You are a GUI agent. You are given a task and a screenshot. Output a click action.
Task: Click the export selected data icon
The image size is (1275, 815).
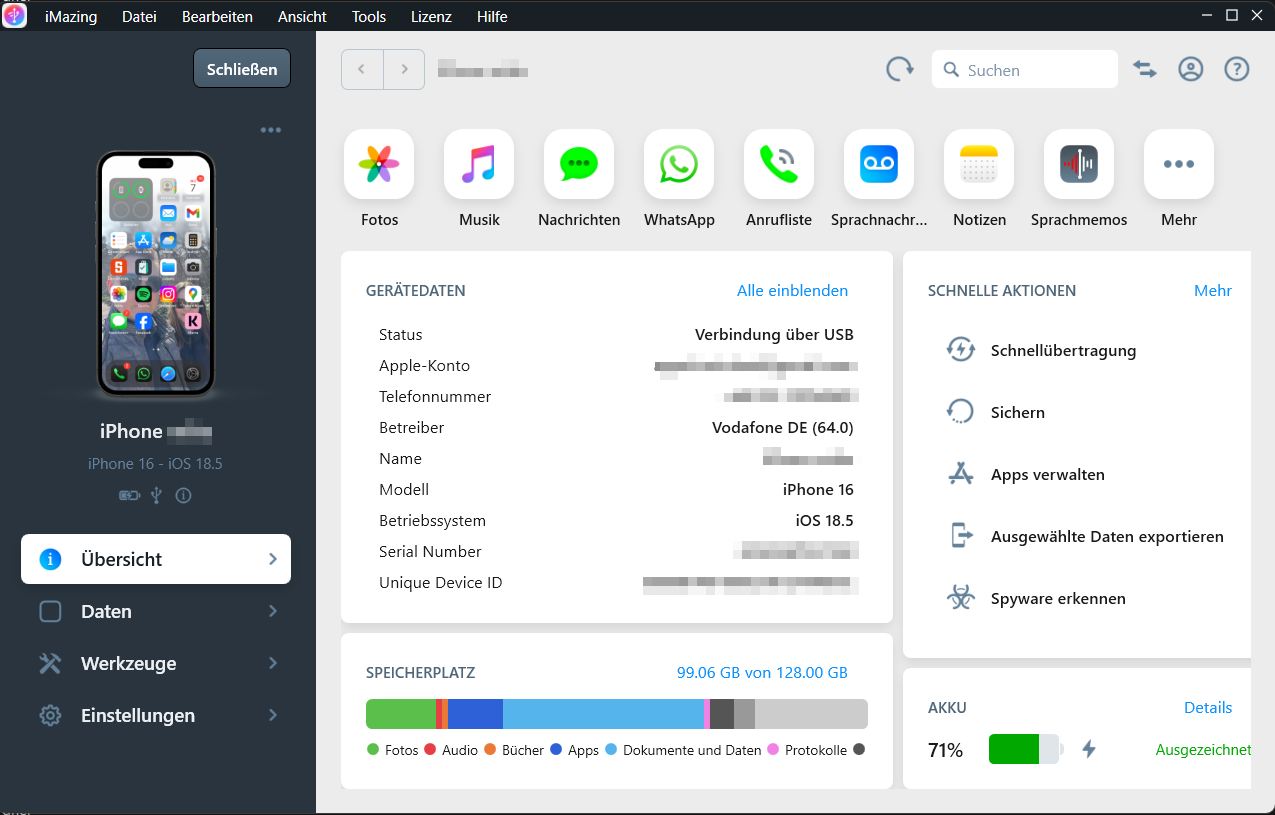click(x=960, y=536)
